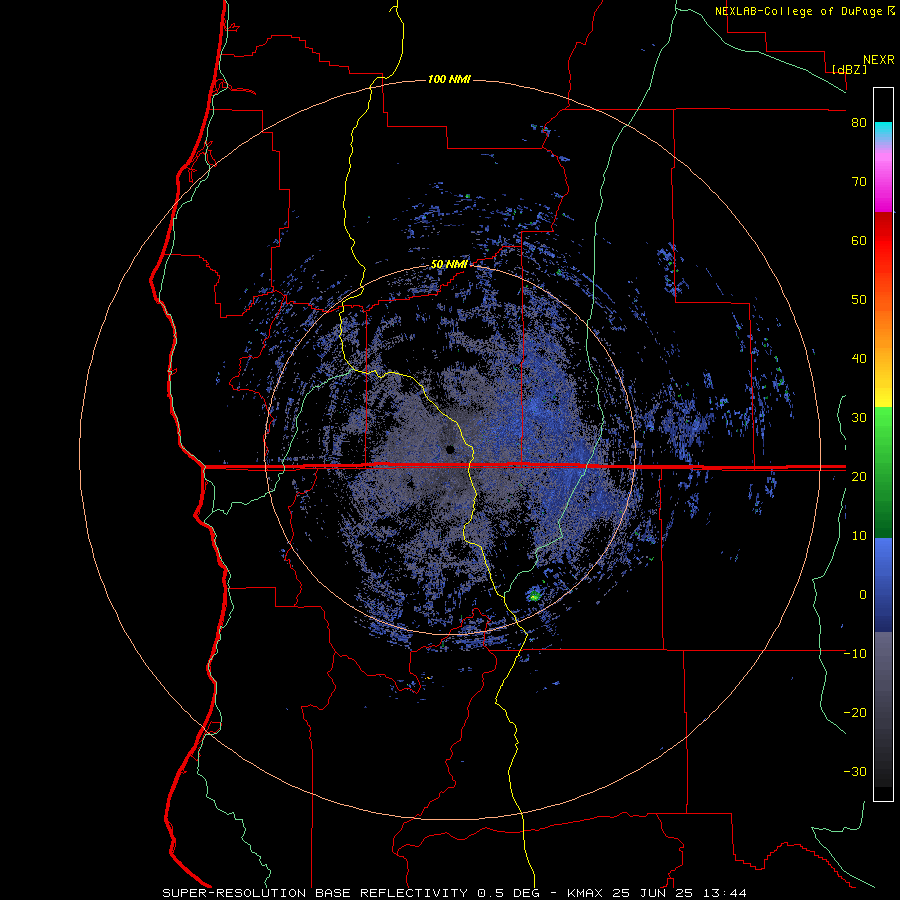Click the cyan top of color bar

(x=883, y=129)
